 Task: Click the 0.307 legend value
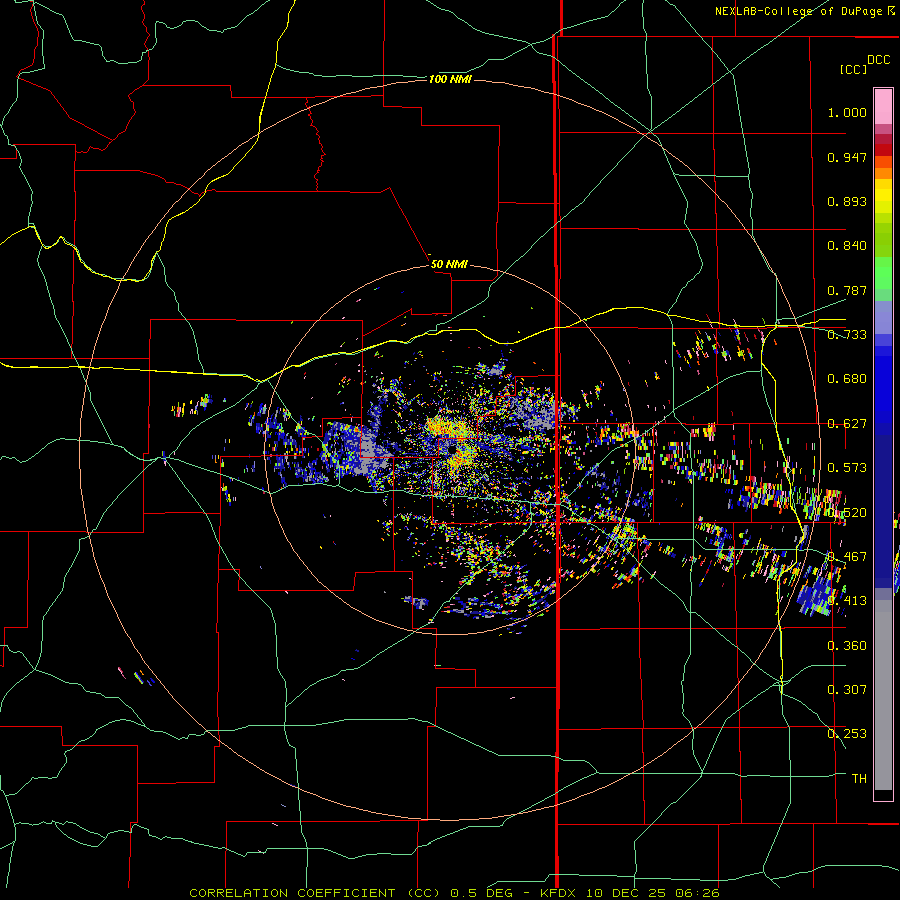(847, 690)
